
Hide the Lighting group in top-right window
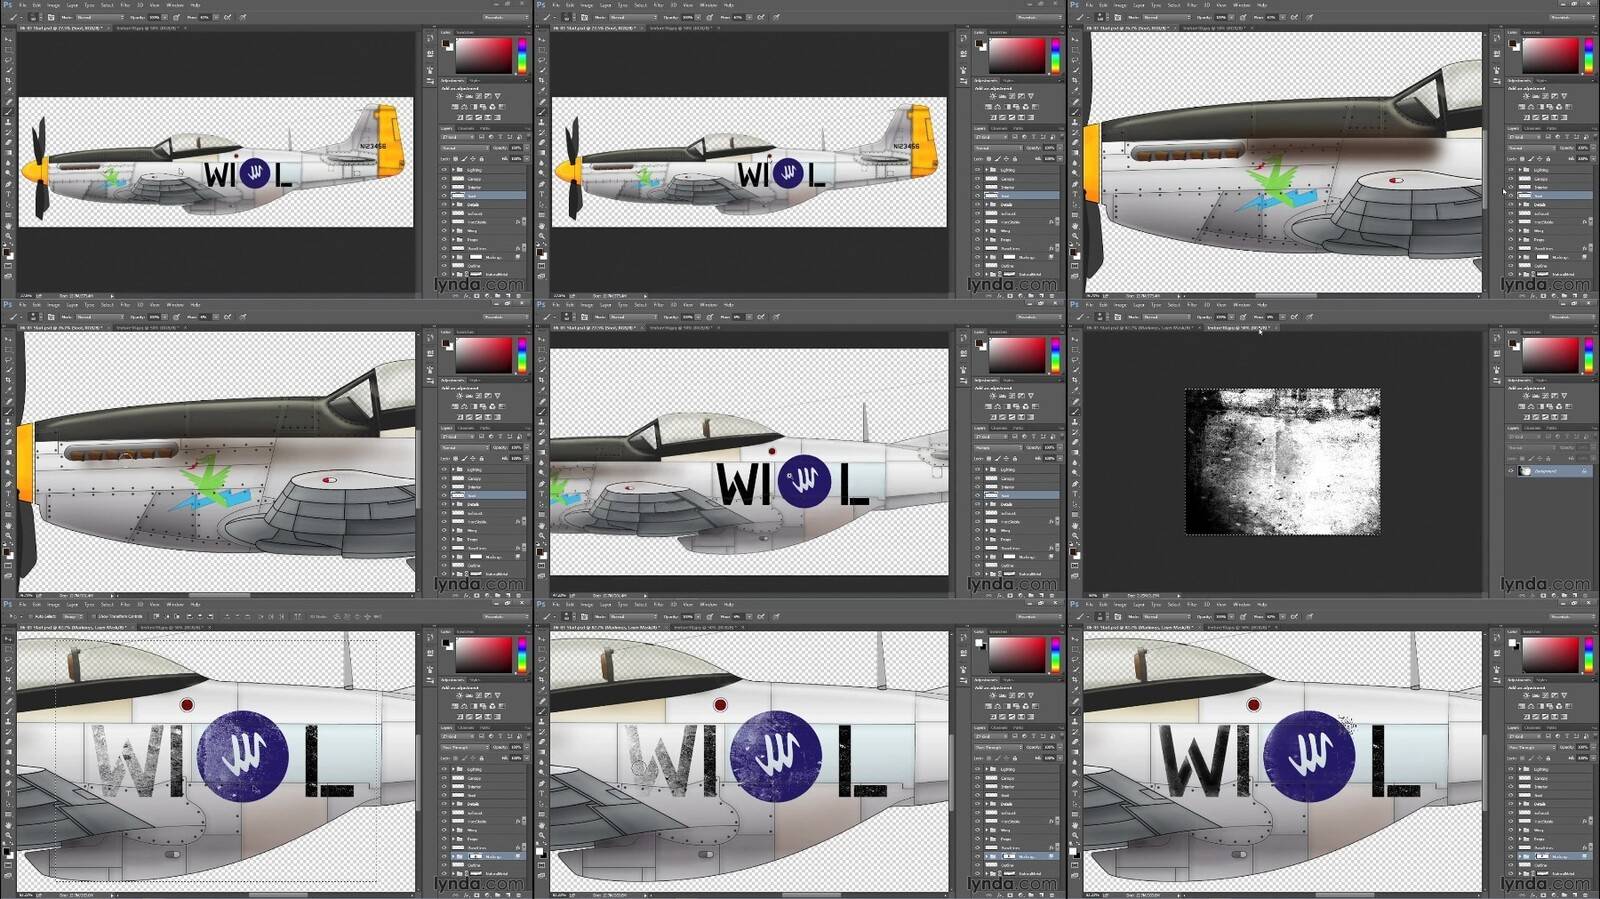click(x=1511, y=169)
